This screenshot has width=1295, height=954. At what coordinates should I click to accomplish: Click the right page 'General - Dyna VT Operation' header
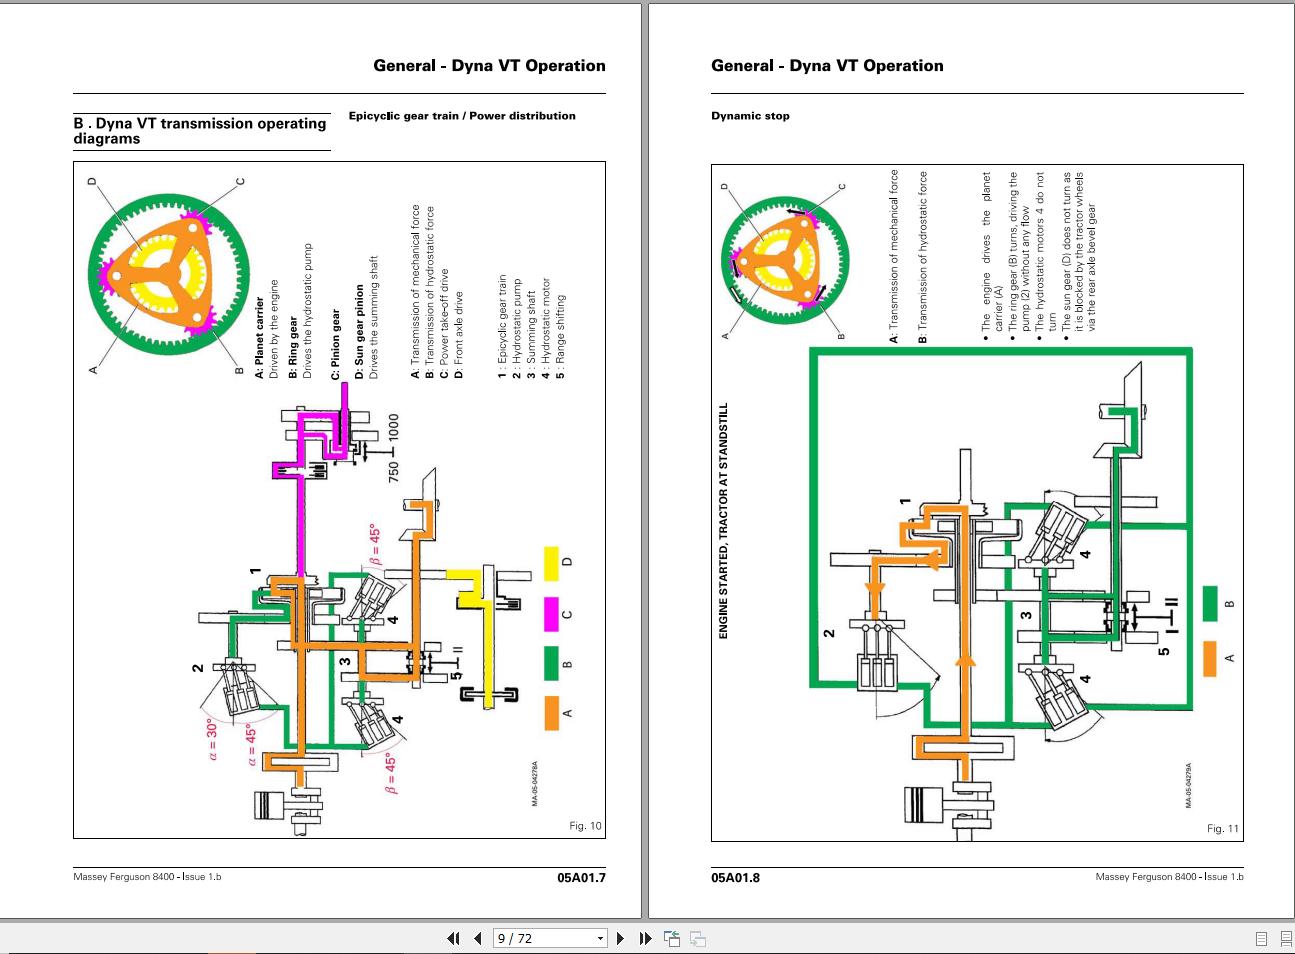coord(827,66)
